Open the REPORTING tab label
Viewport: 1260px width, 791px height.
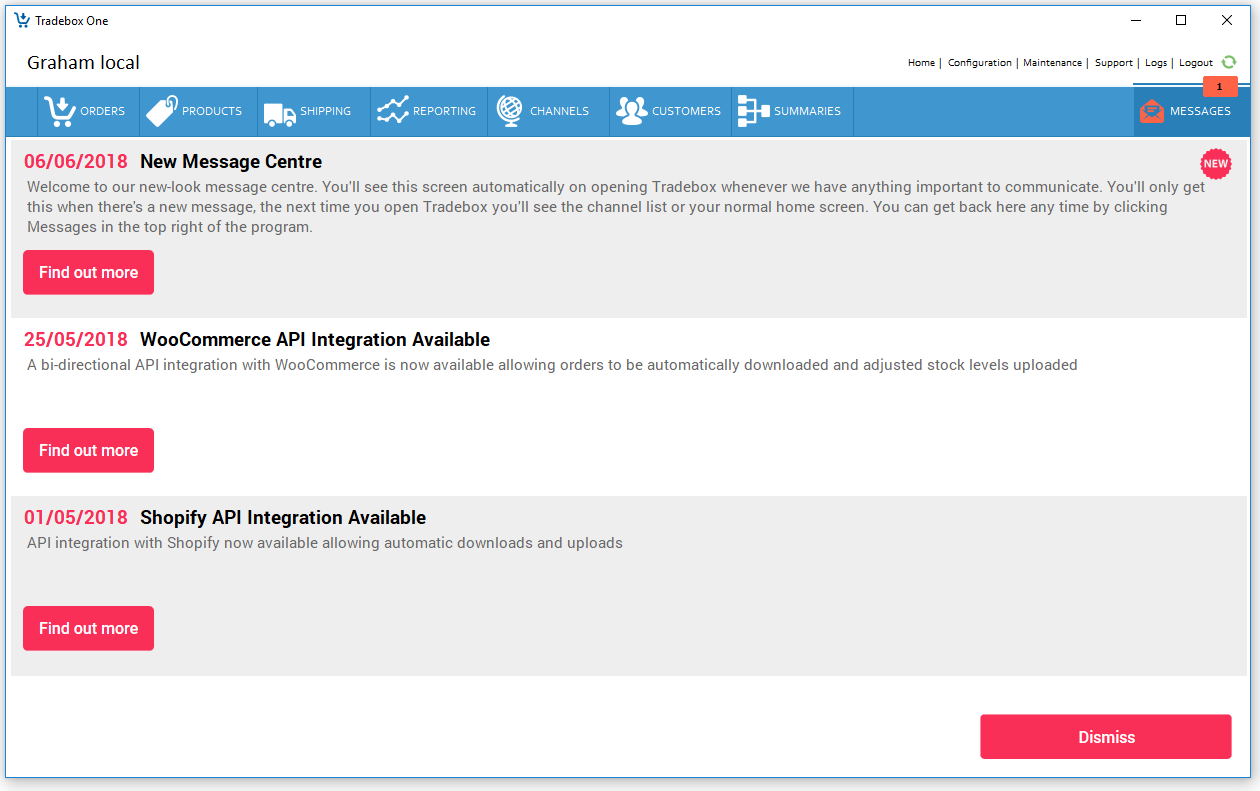click(x=444, y=111)
